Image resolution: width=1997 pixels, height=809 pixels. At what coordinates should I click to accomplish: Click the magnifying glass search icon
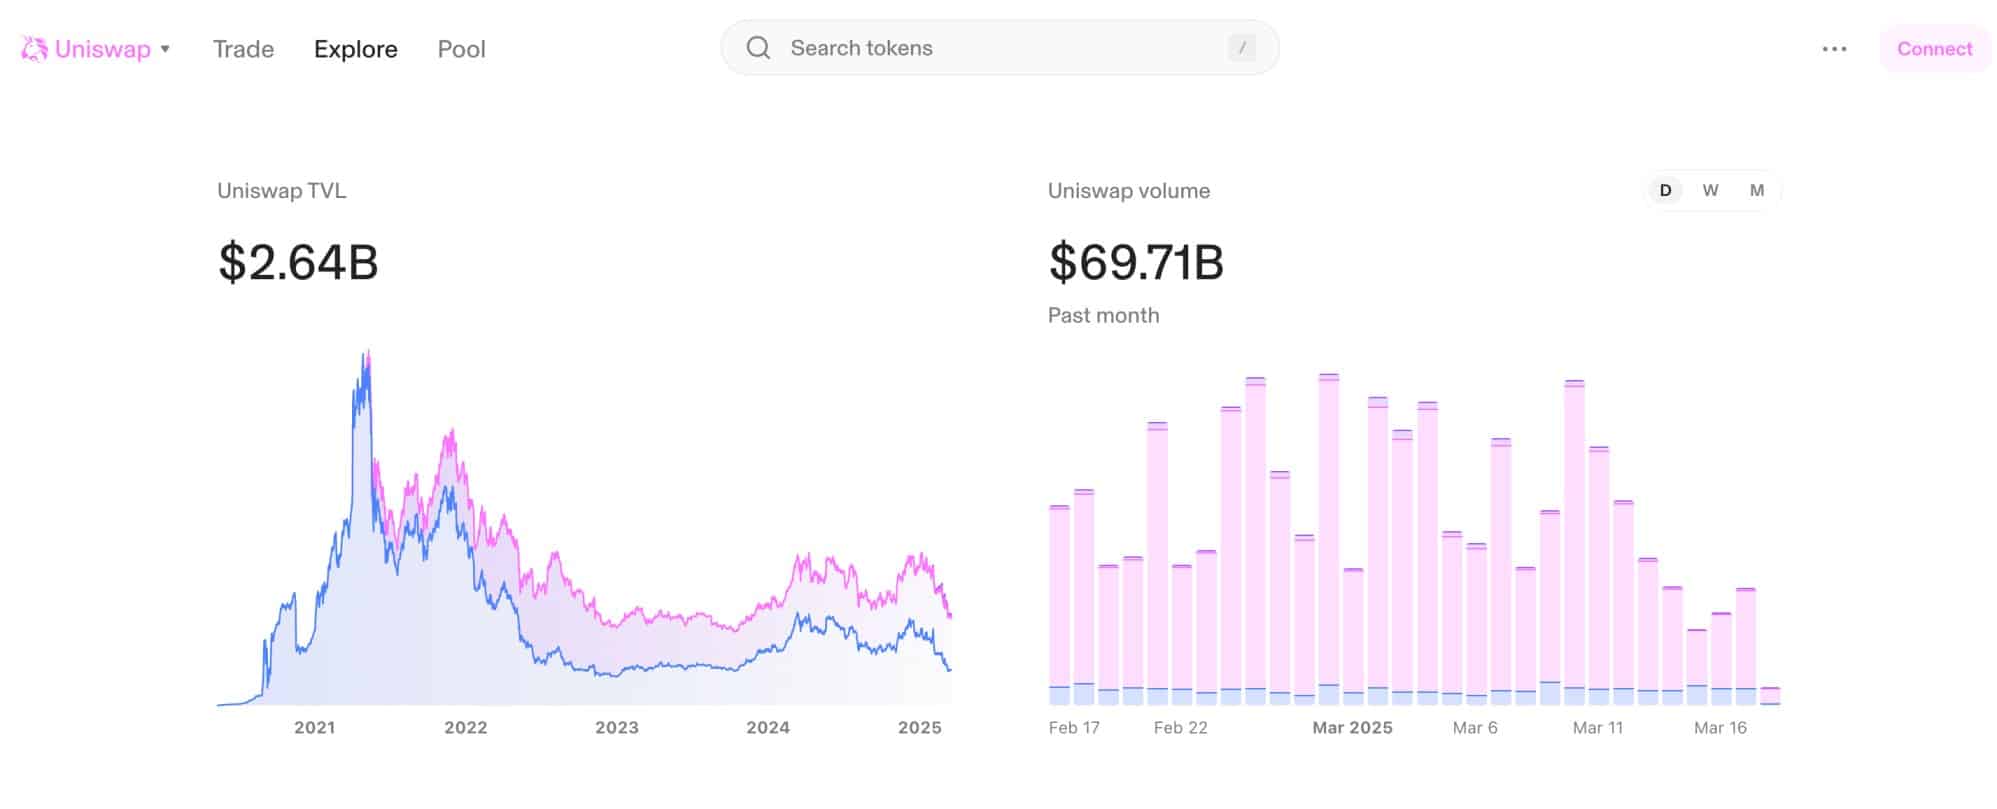(x=759, y=48)
